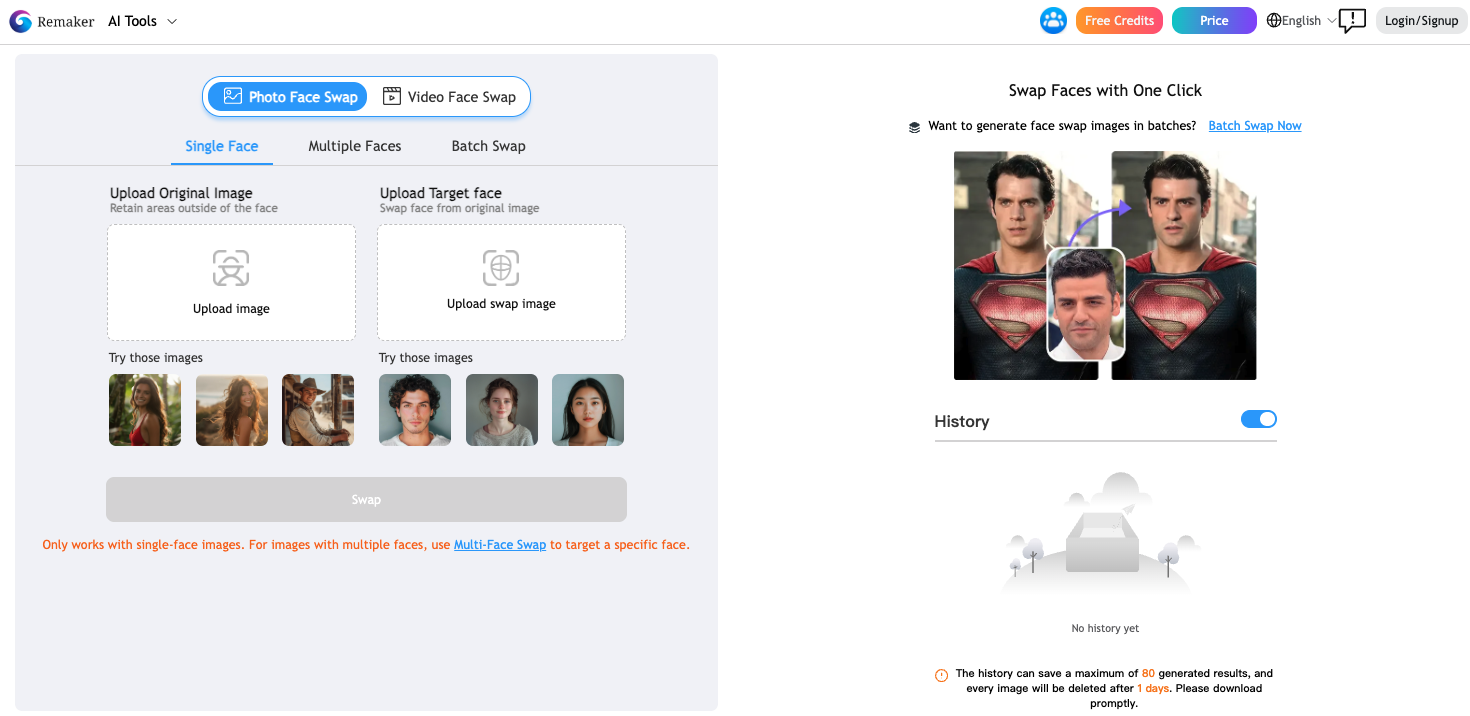The image size is (1470, 716).
Task: Toggle the History switch off
Action: click(x=1258, y=419)
